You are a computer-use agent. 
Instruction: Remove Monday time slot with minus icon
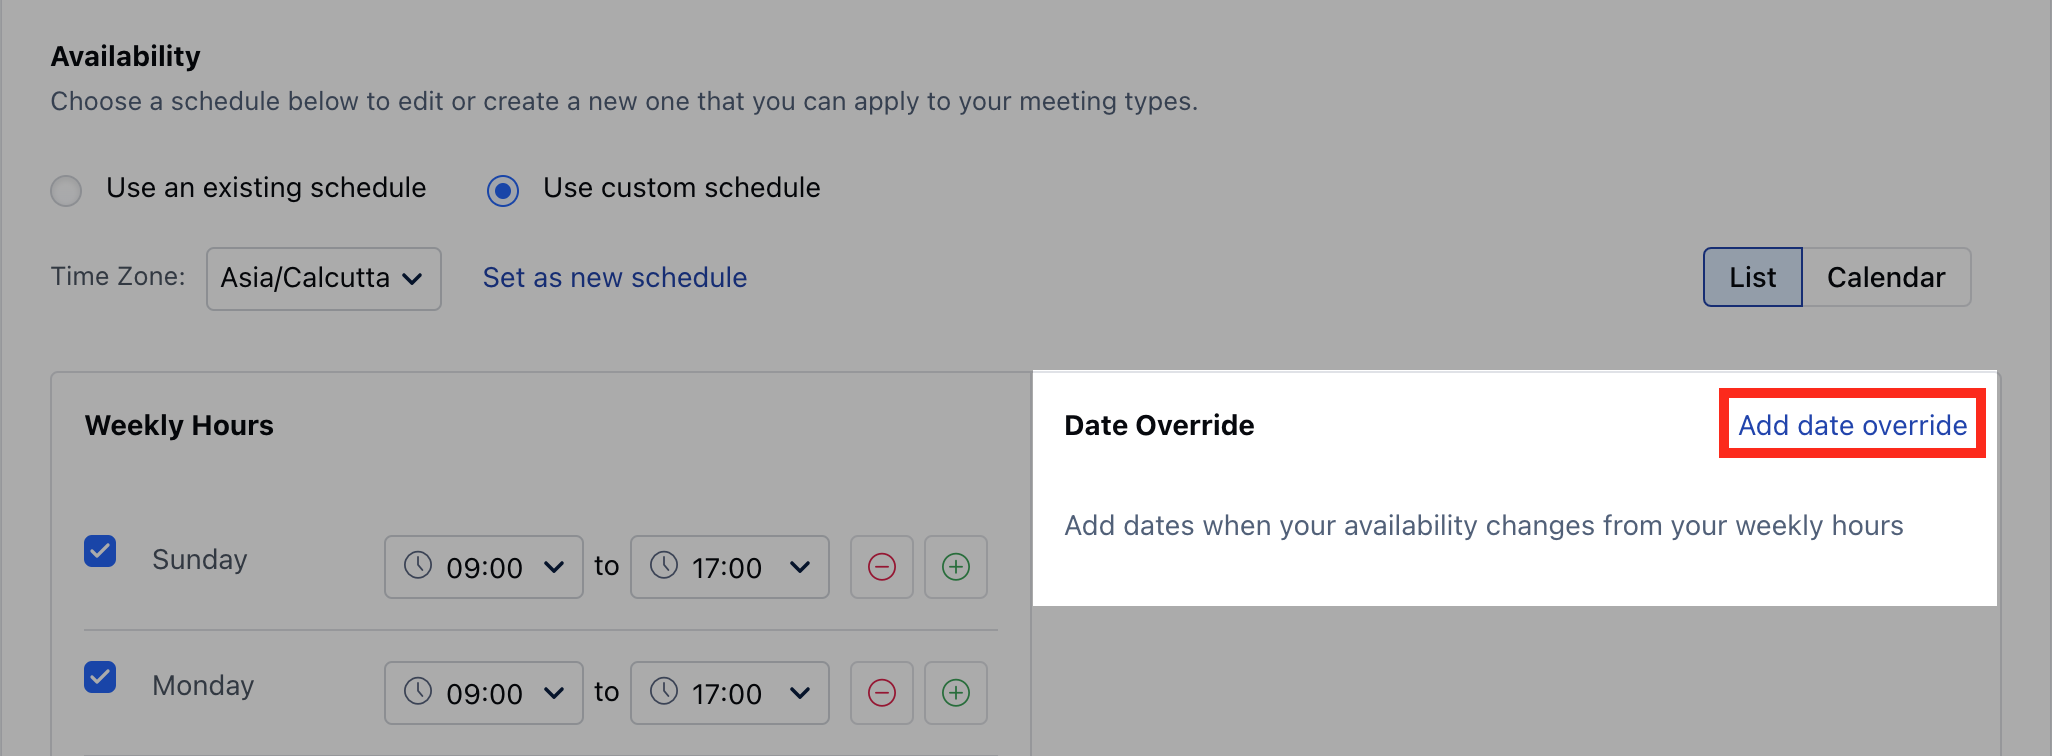pos(881,693)
